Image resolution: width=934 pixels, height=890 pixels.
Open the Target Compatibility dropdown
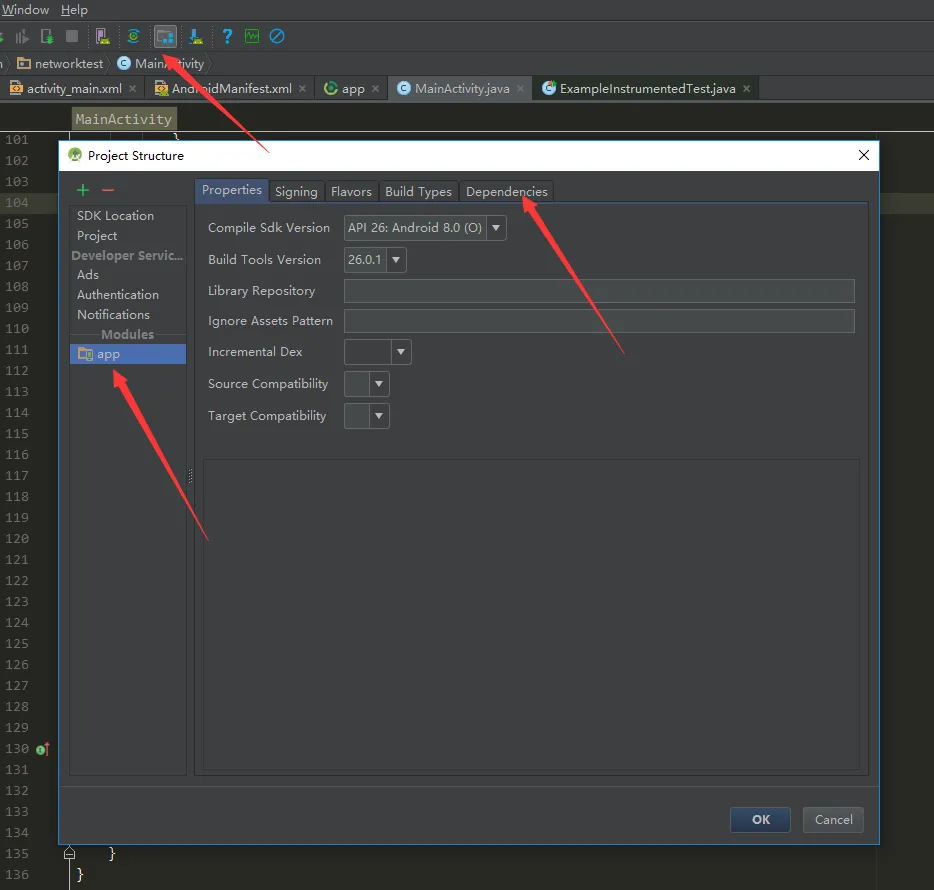pos(379,416)
